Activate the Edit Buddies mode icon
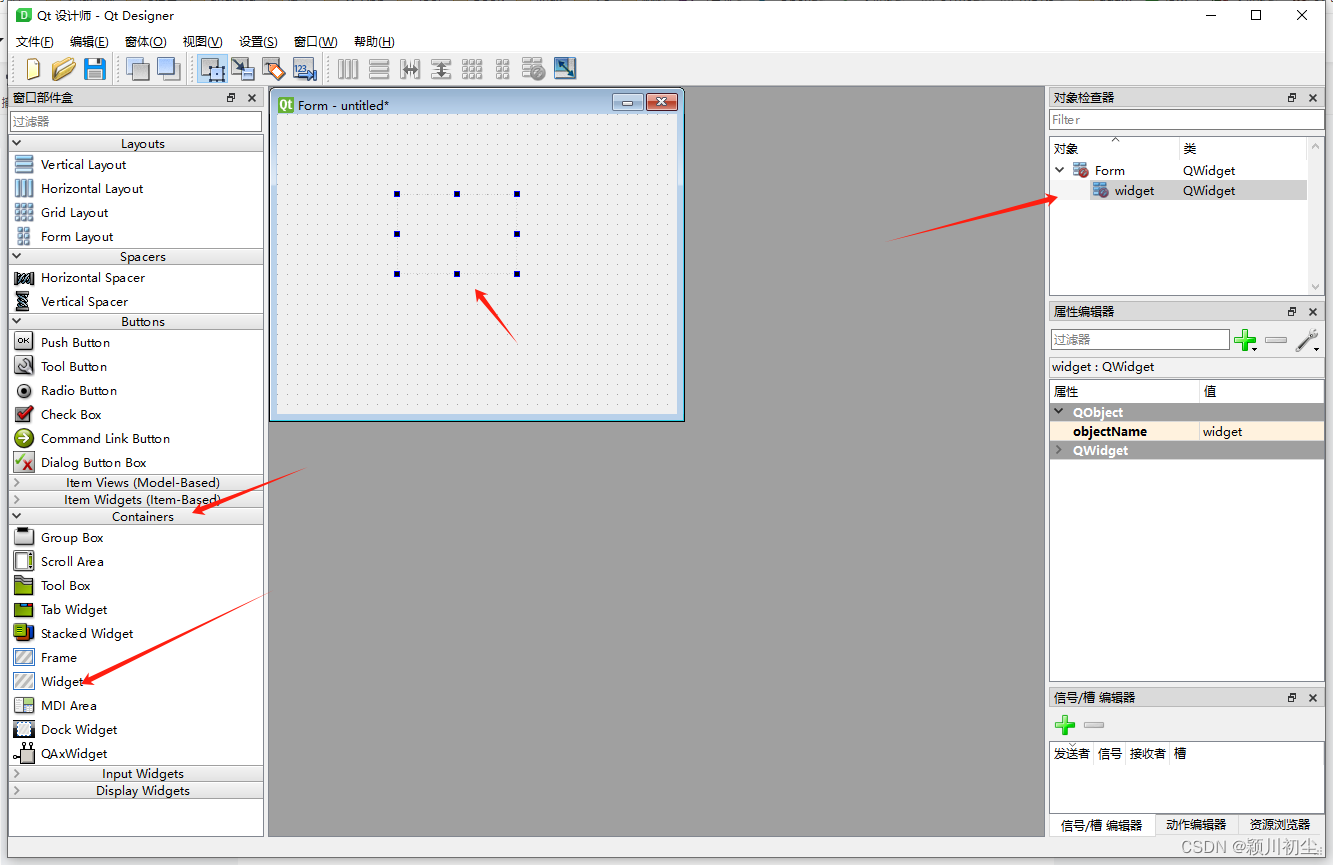The width and height of the screenshot is (1333, 865). (273, 68)
